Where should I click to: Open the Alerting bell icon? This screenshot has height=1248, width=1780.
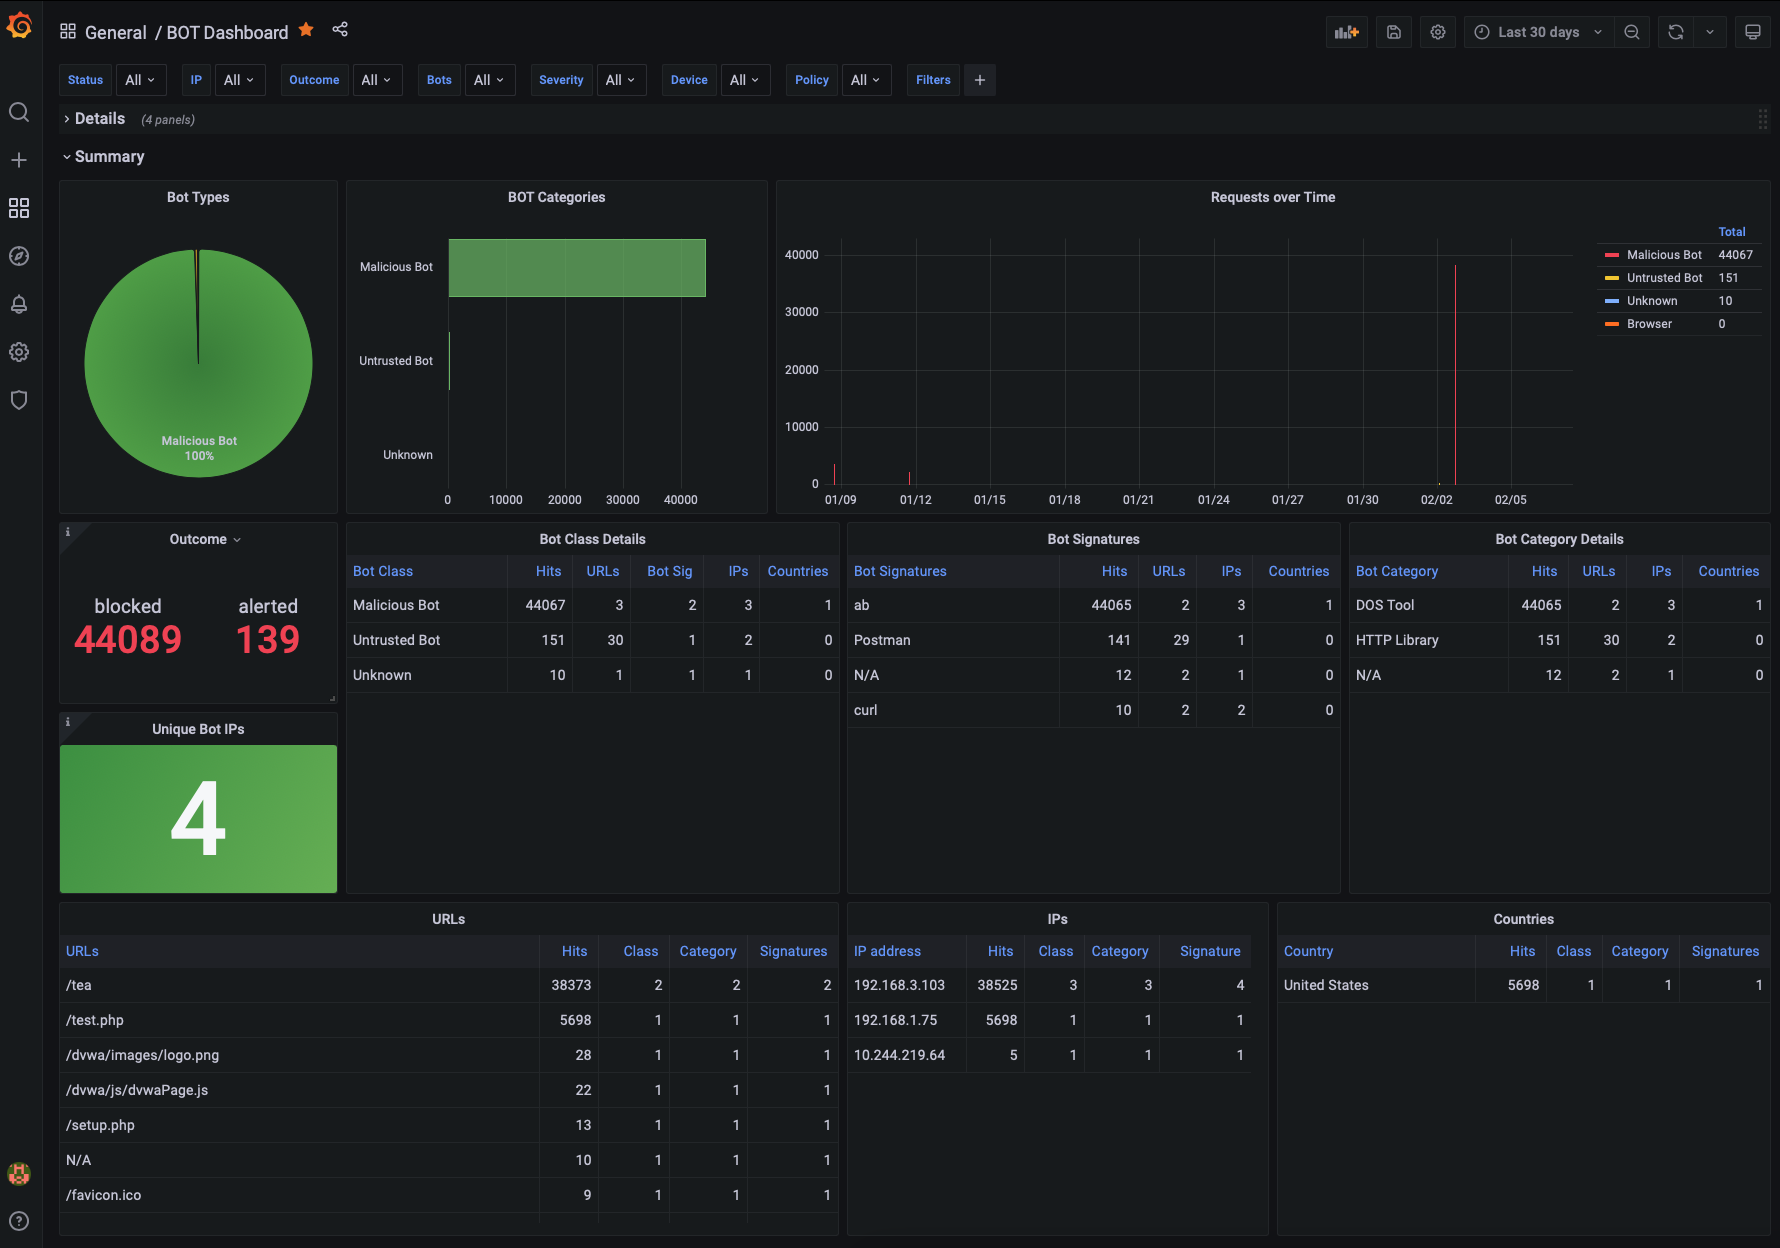19,304
